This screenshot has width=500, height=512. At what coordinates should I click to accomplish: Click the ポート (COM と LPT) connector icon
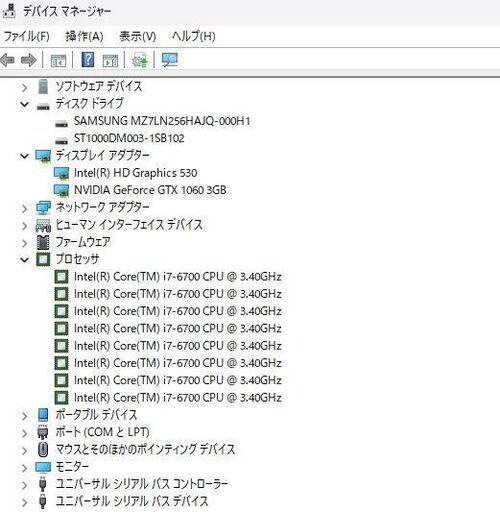click(x=42, y=432)
